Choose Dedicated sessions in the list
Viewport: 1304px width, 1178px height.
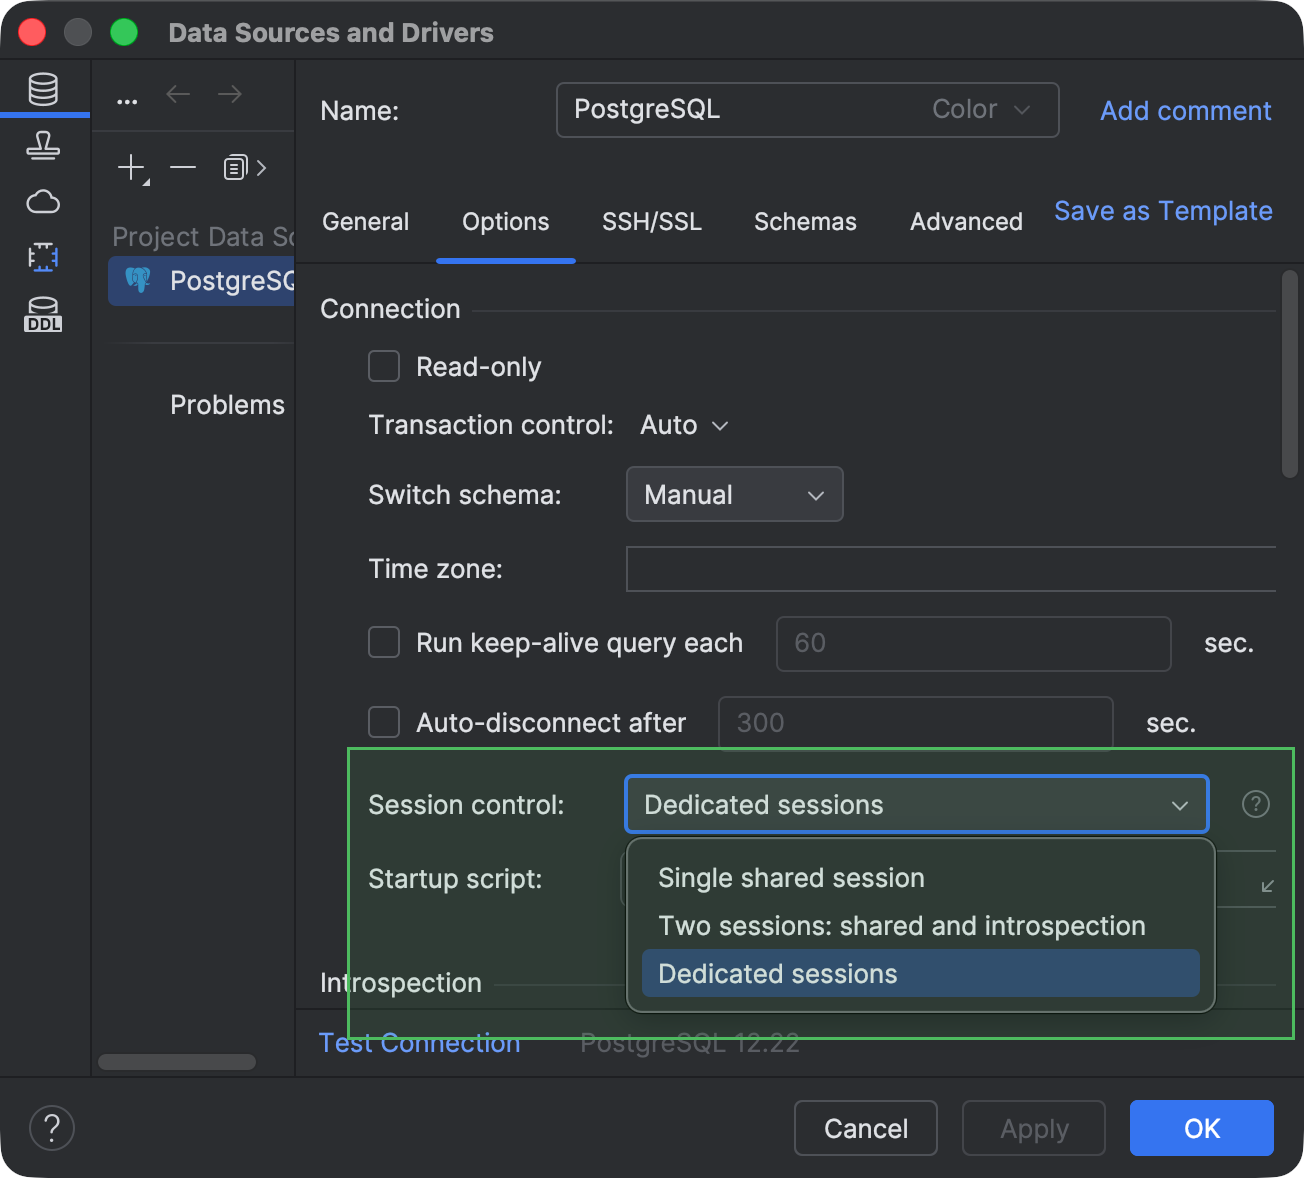[x=921, y=974]
